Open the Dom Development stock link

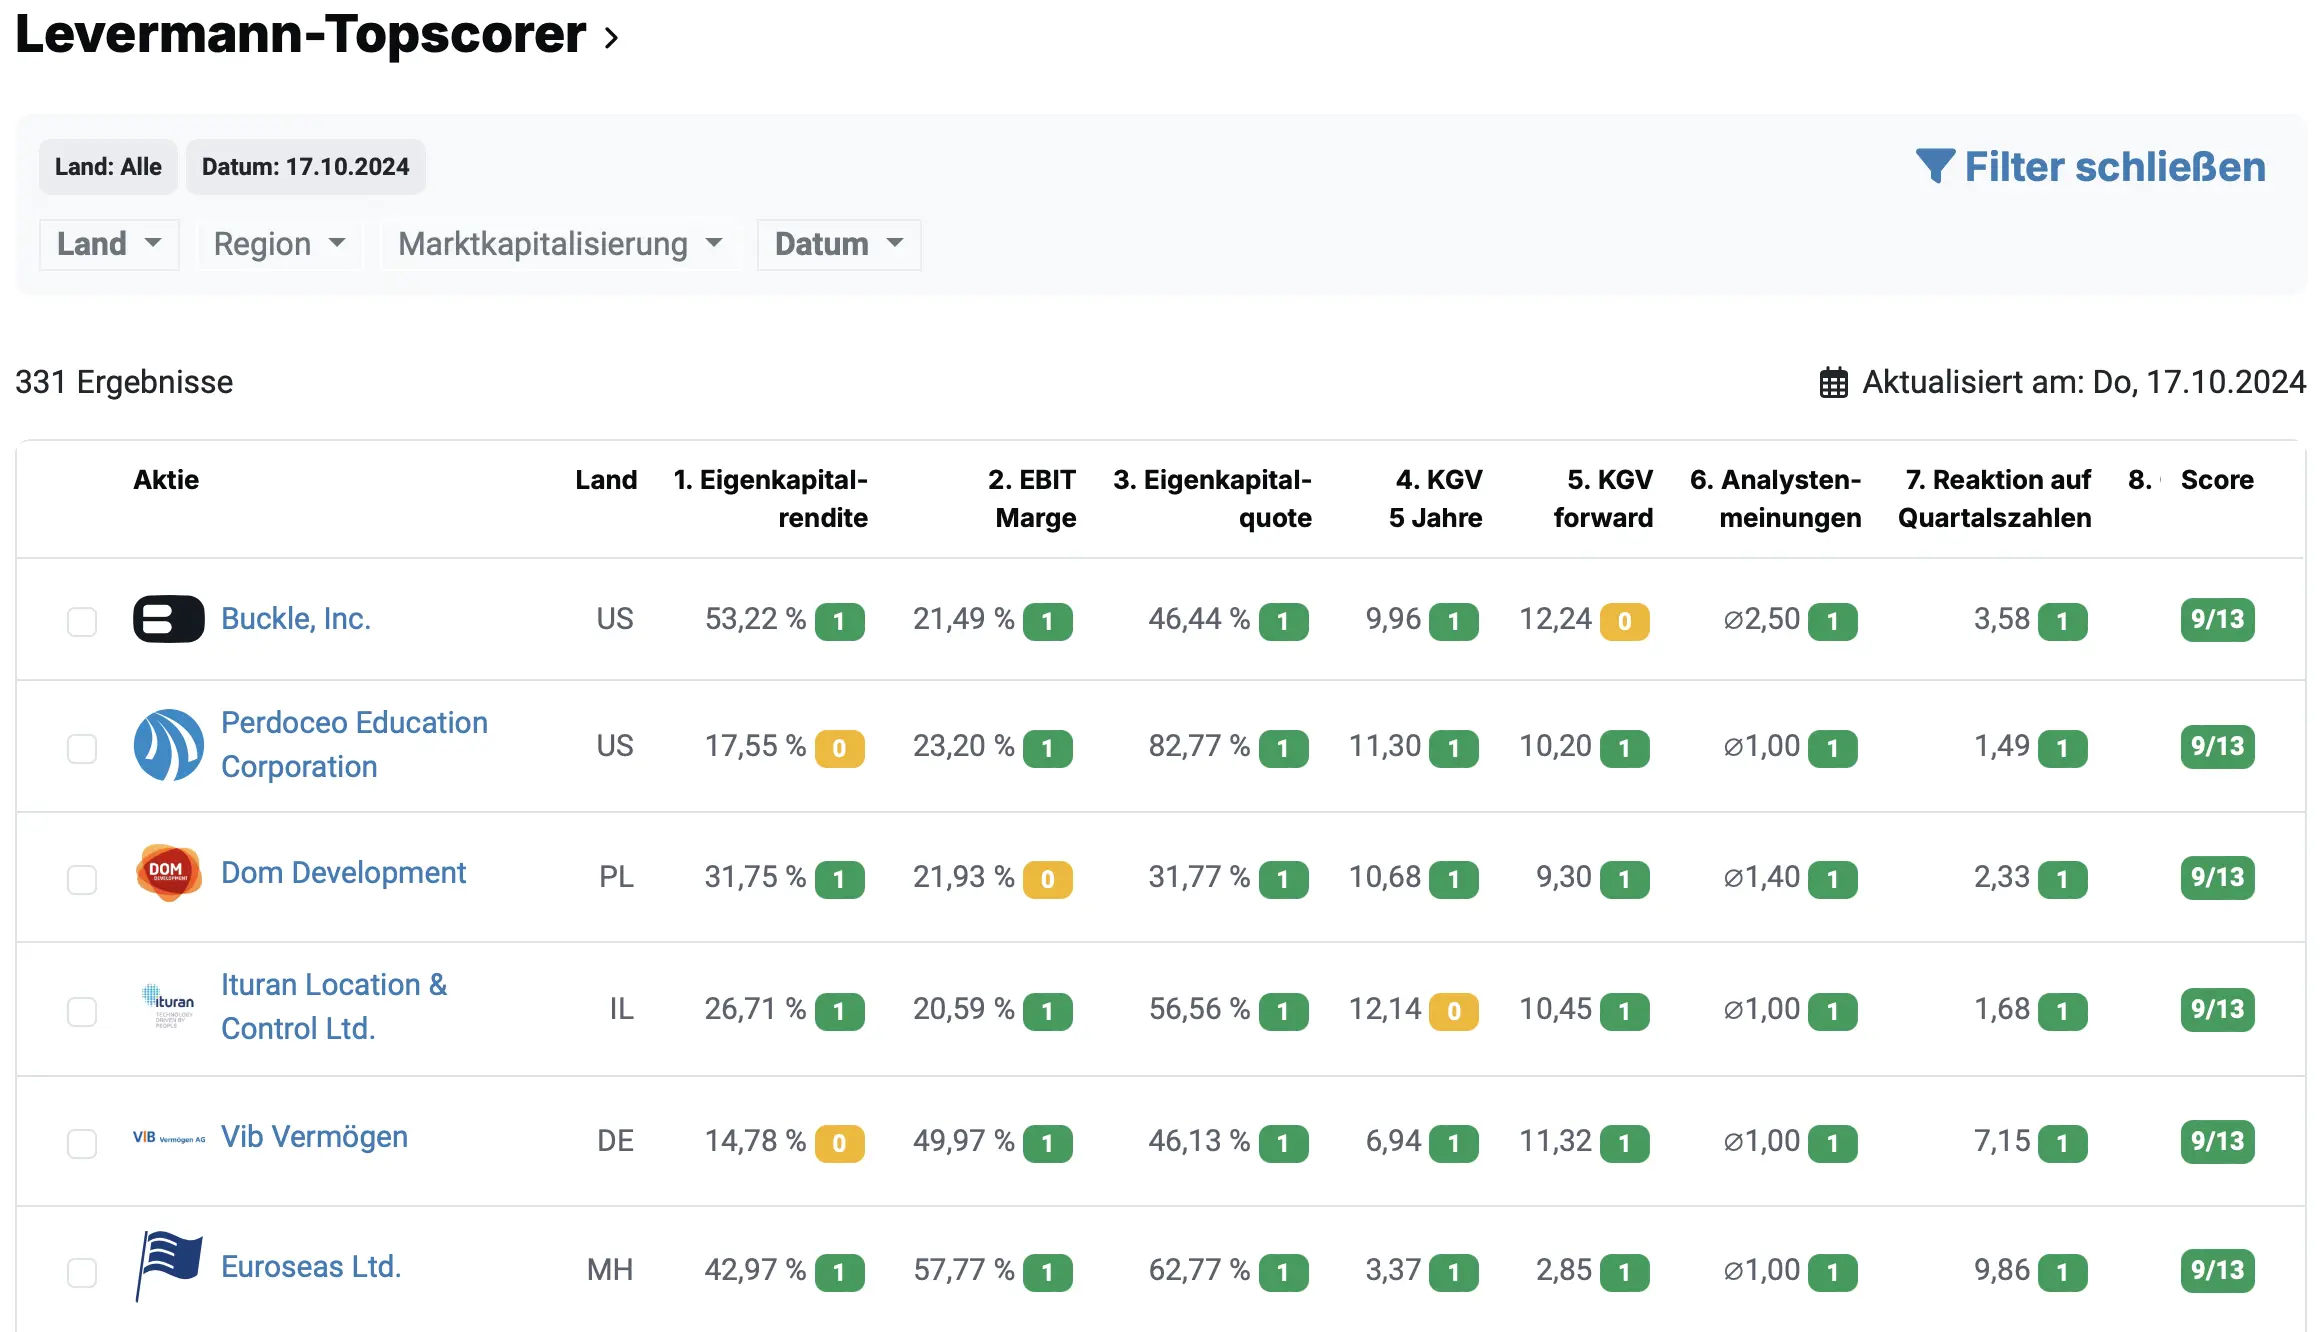click(344, 873)
